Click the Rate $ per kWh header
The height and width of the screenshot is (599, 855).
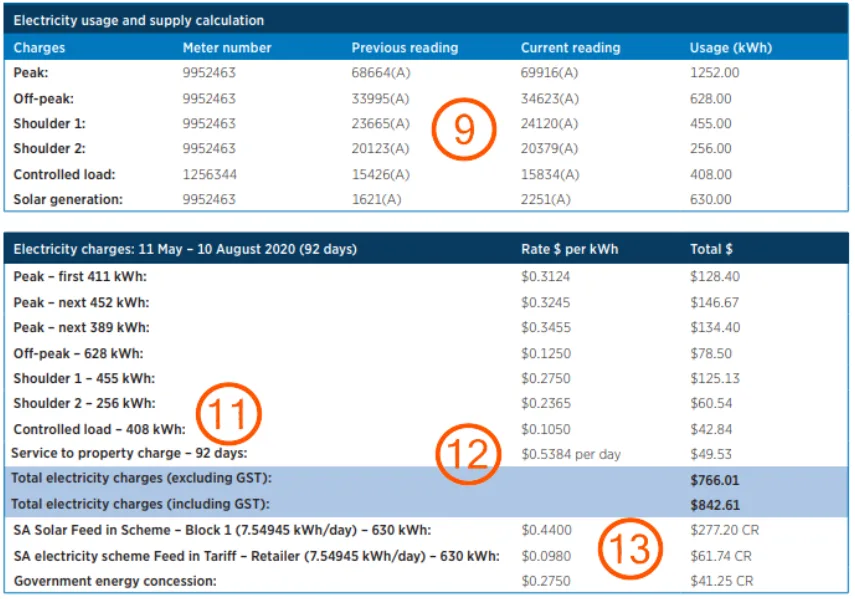point(571,249)
